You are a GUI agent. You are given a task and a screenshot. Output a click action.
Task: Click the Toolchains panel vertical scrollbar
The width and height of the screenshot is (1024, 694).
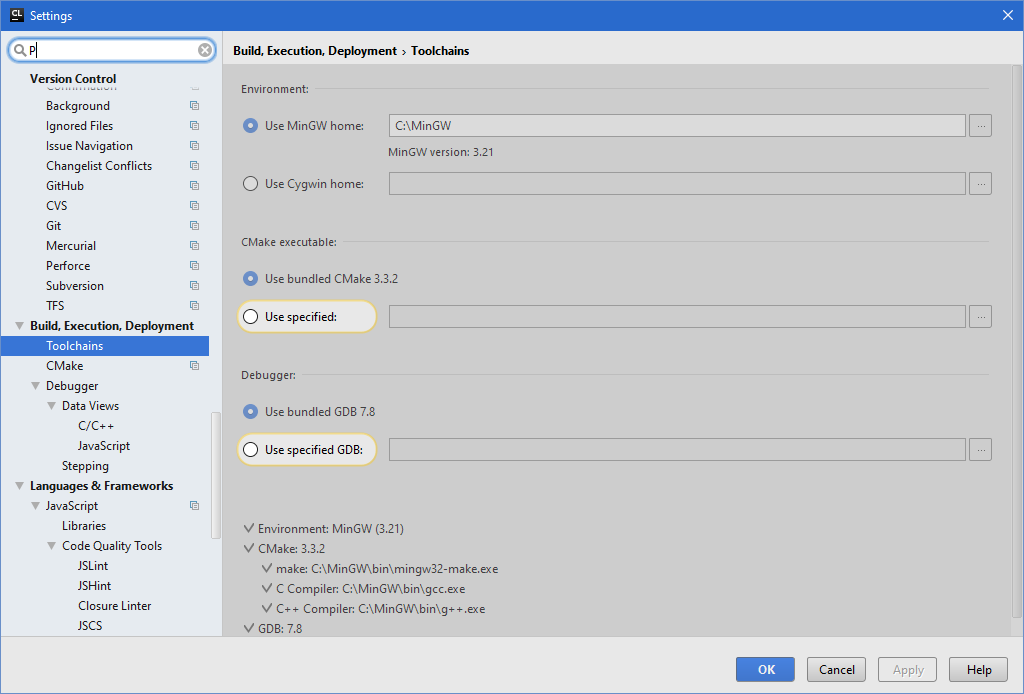(x=1016, y=341)
